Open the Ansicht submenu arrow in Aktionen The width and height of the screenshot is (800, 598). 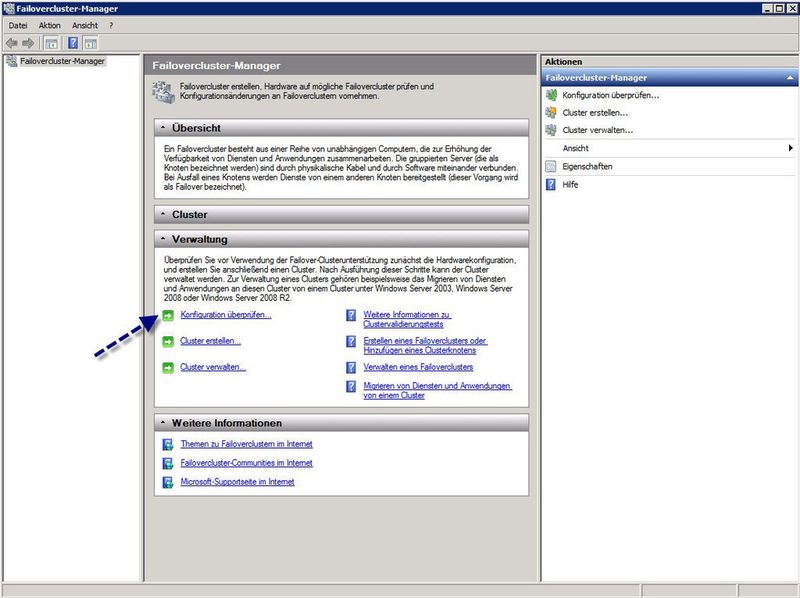pos(790,148)
